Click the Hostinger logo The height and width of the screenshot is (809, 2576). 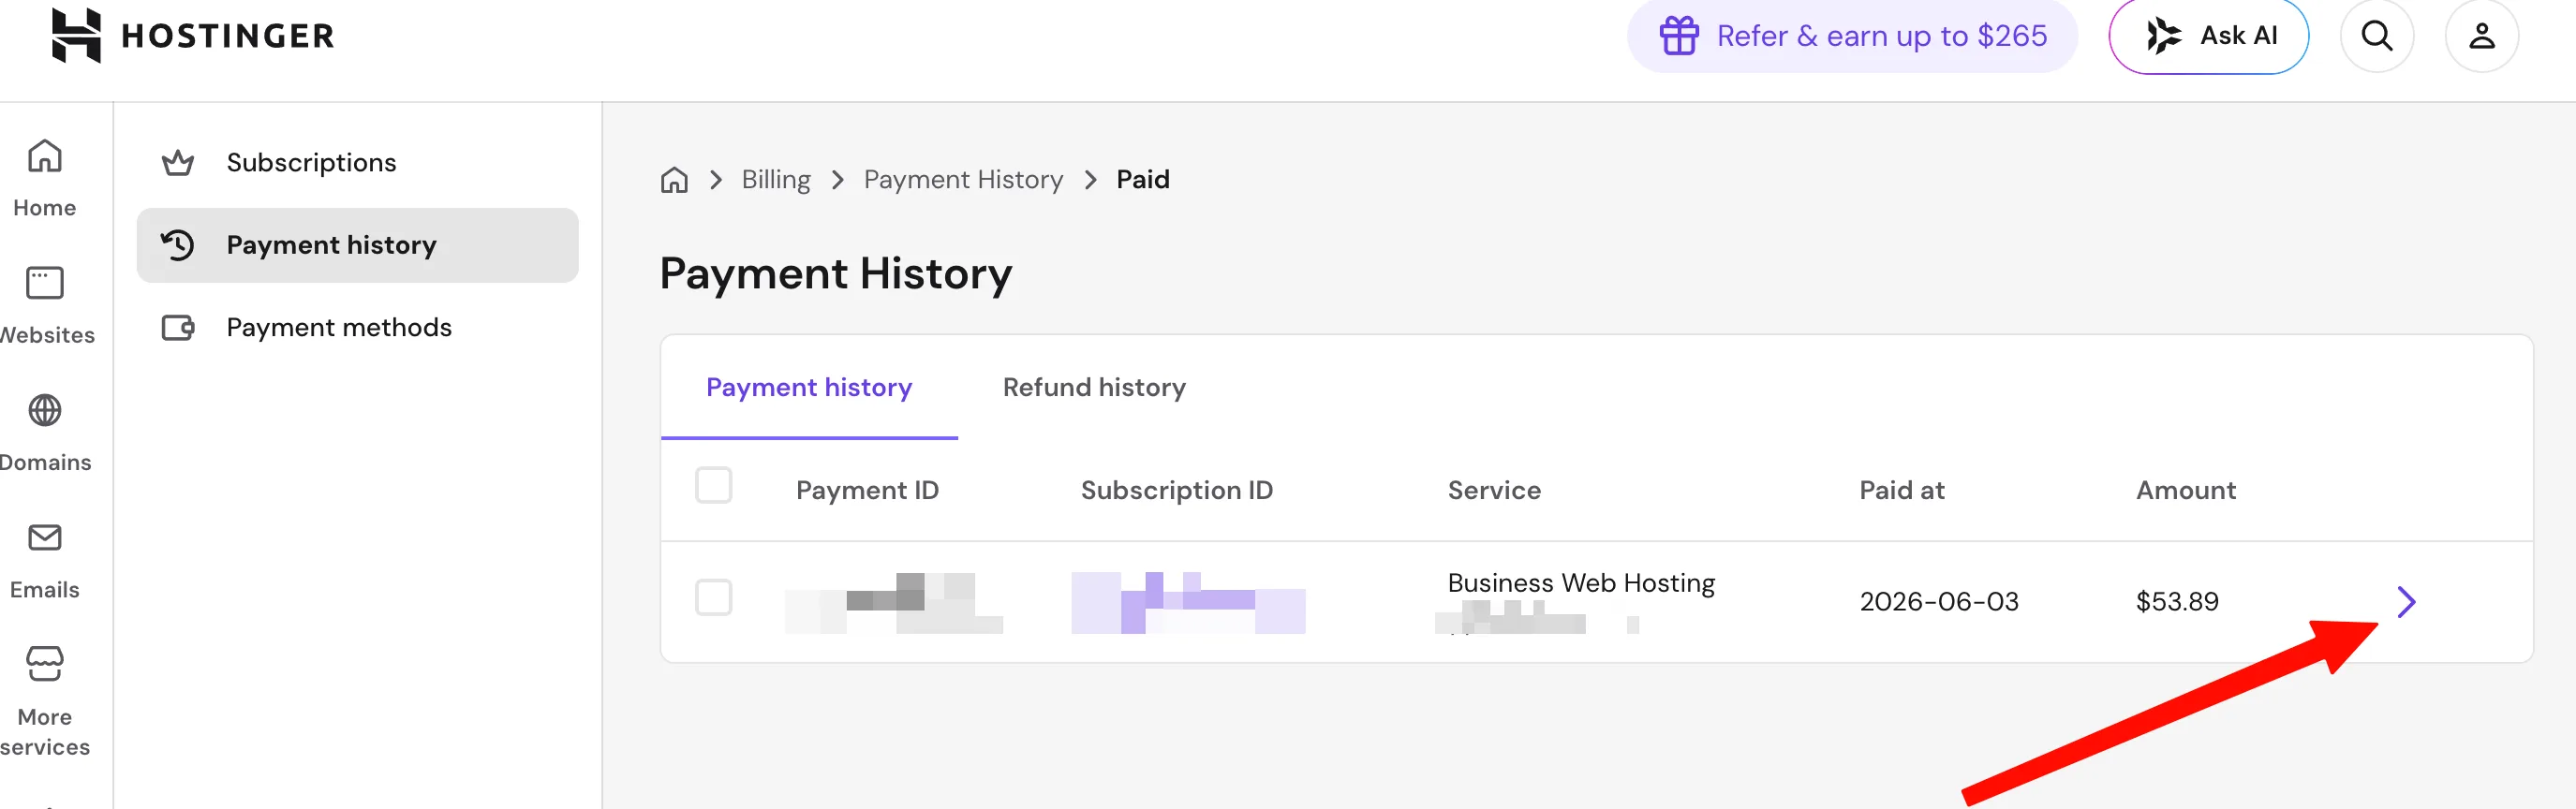(192, 36)
